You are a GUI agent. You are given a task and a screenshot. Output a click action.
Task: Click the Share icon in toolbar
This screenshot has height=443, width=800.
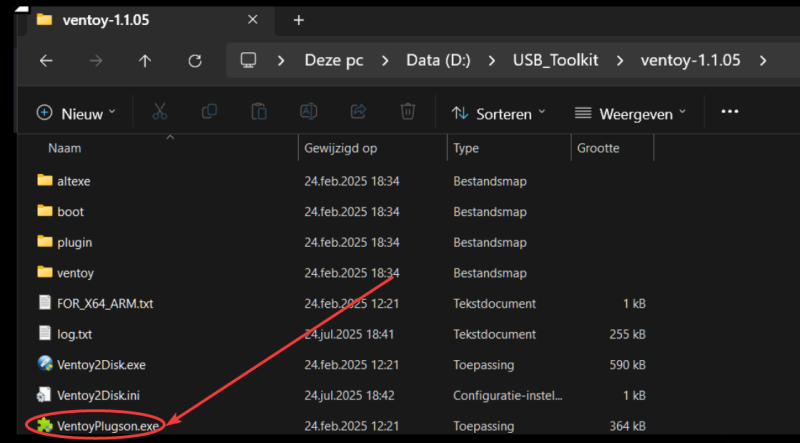(x=358, y=112)
